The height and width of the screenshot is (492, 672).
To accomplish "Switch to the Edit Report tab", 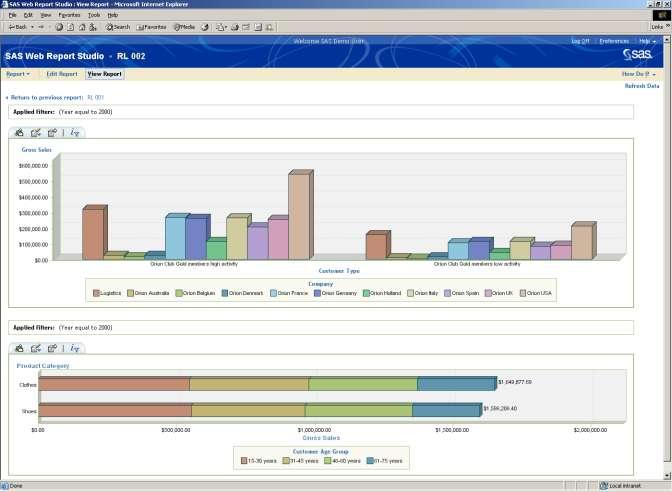I will pyautogui.click(x=62, y=74).
